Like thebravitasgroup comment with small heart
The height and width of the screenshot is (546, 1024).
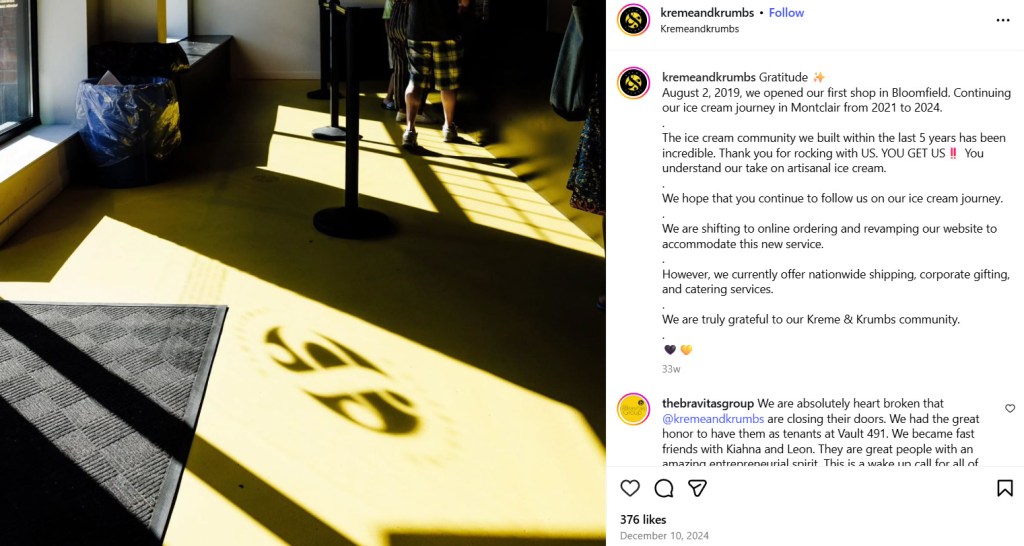(x=1010, y=408)
